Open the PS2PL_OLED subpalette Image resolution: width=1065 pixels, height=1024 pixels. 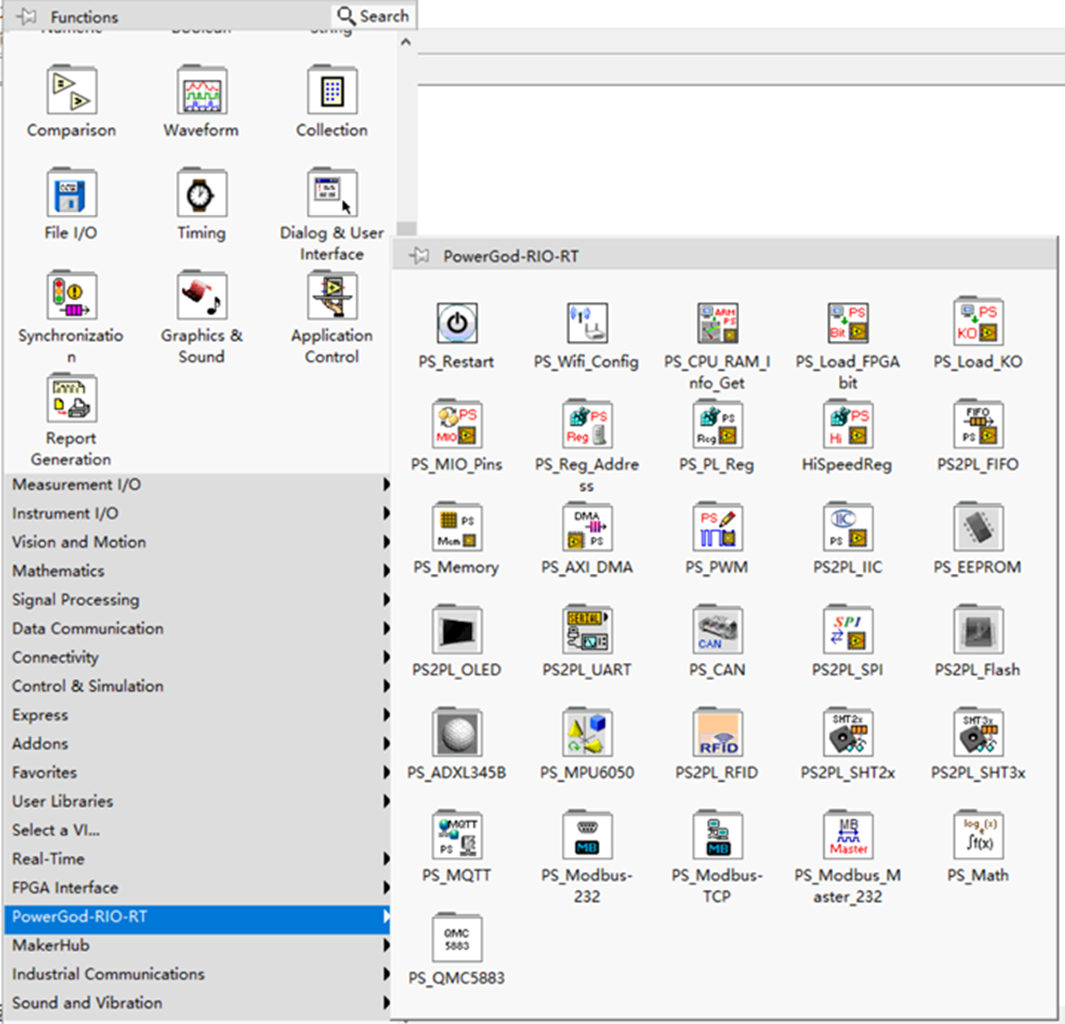click(x=456, y=629)
